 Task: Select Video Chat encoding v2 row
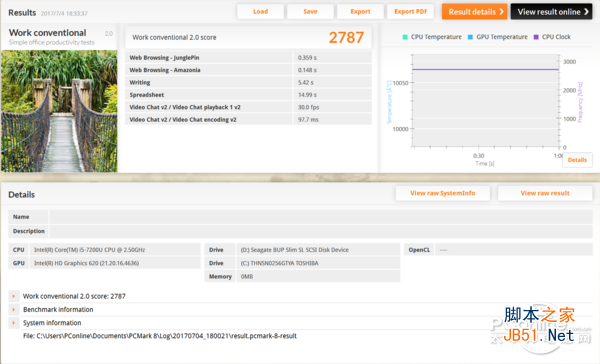248,119
